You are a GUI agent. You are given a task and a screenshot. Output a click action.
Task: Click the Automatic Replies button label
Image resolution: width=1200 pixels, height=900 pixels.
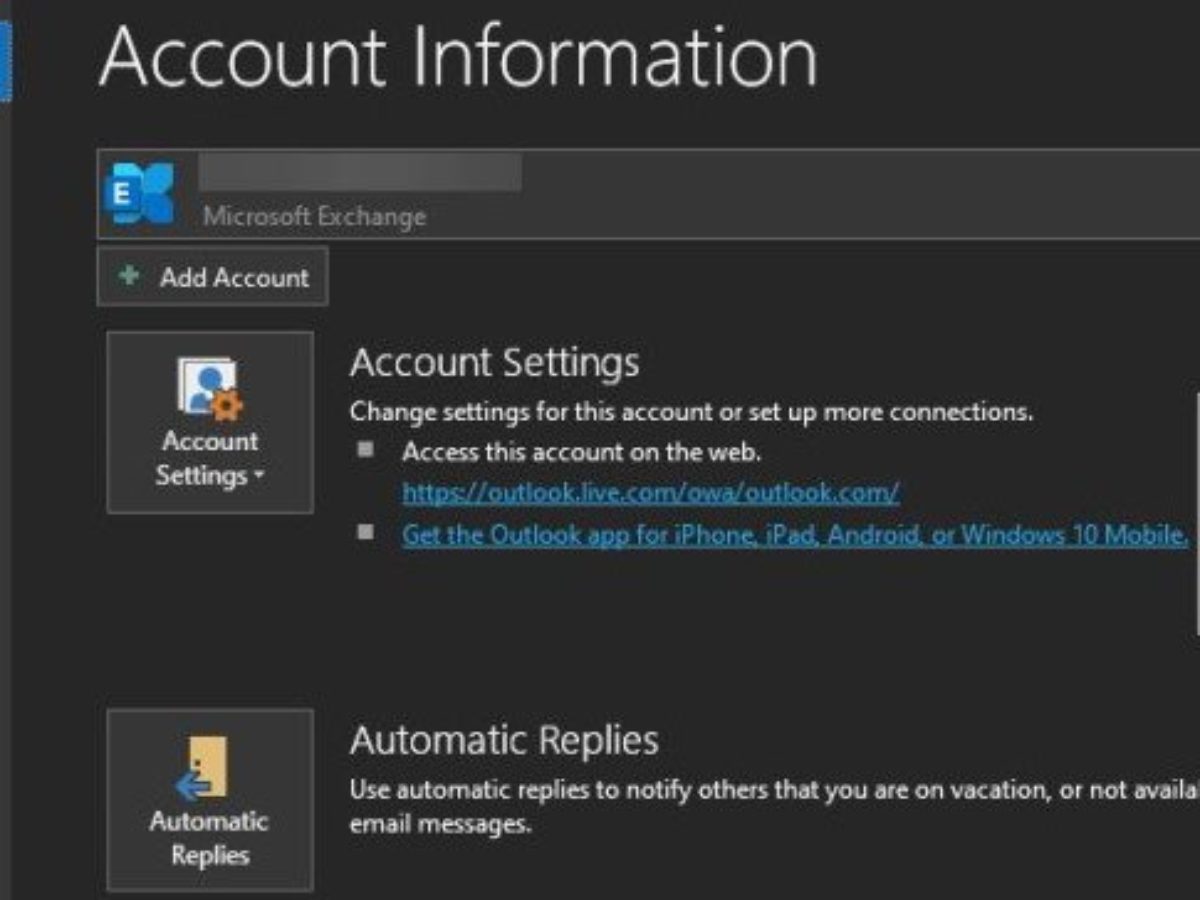point(209,838)
